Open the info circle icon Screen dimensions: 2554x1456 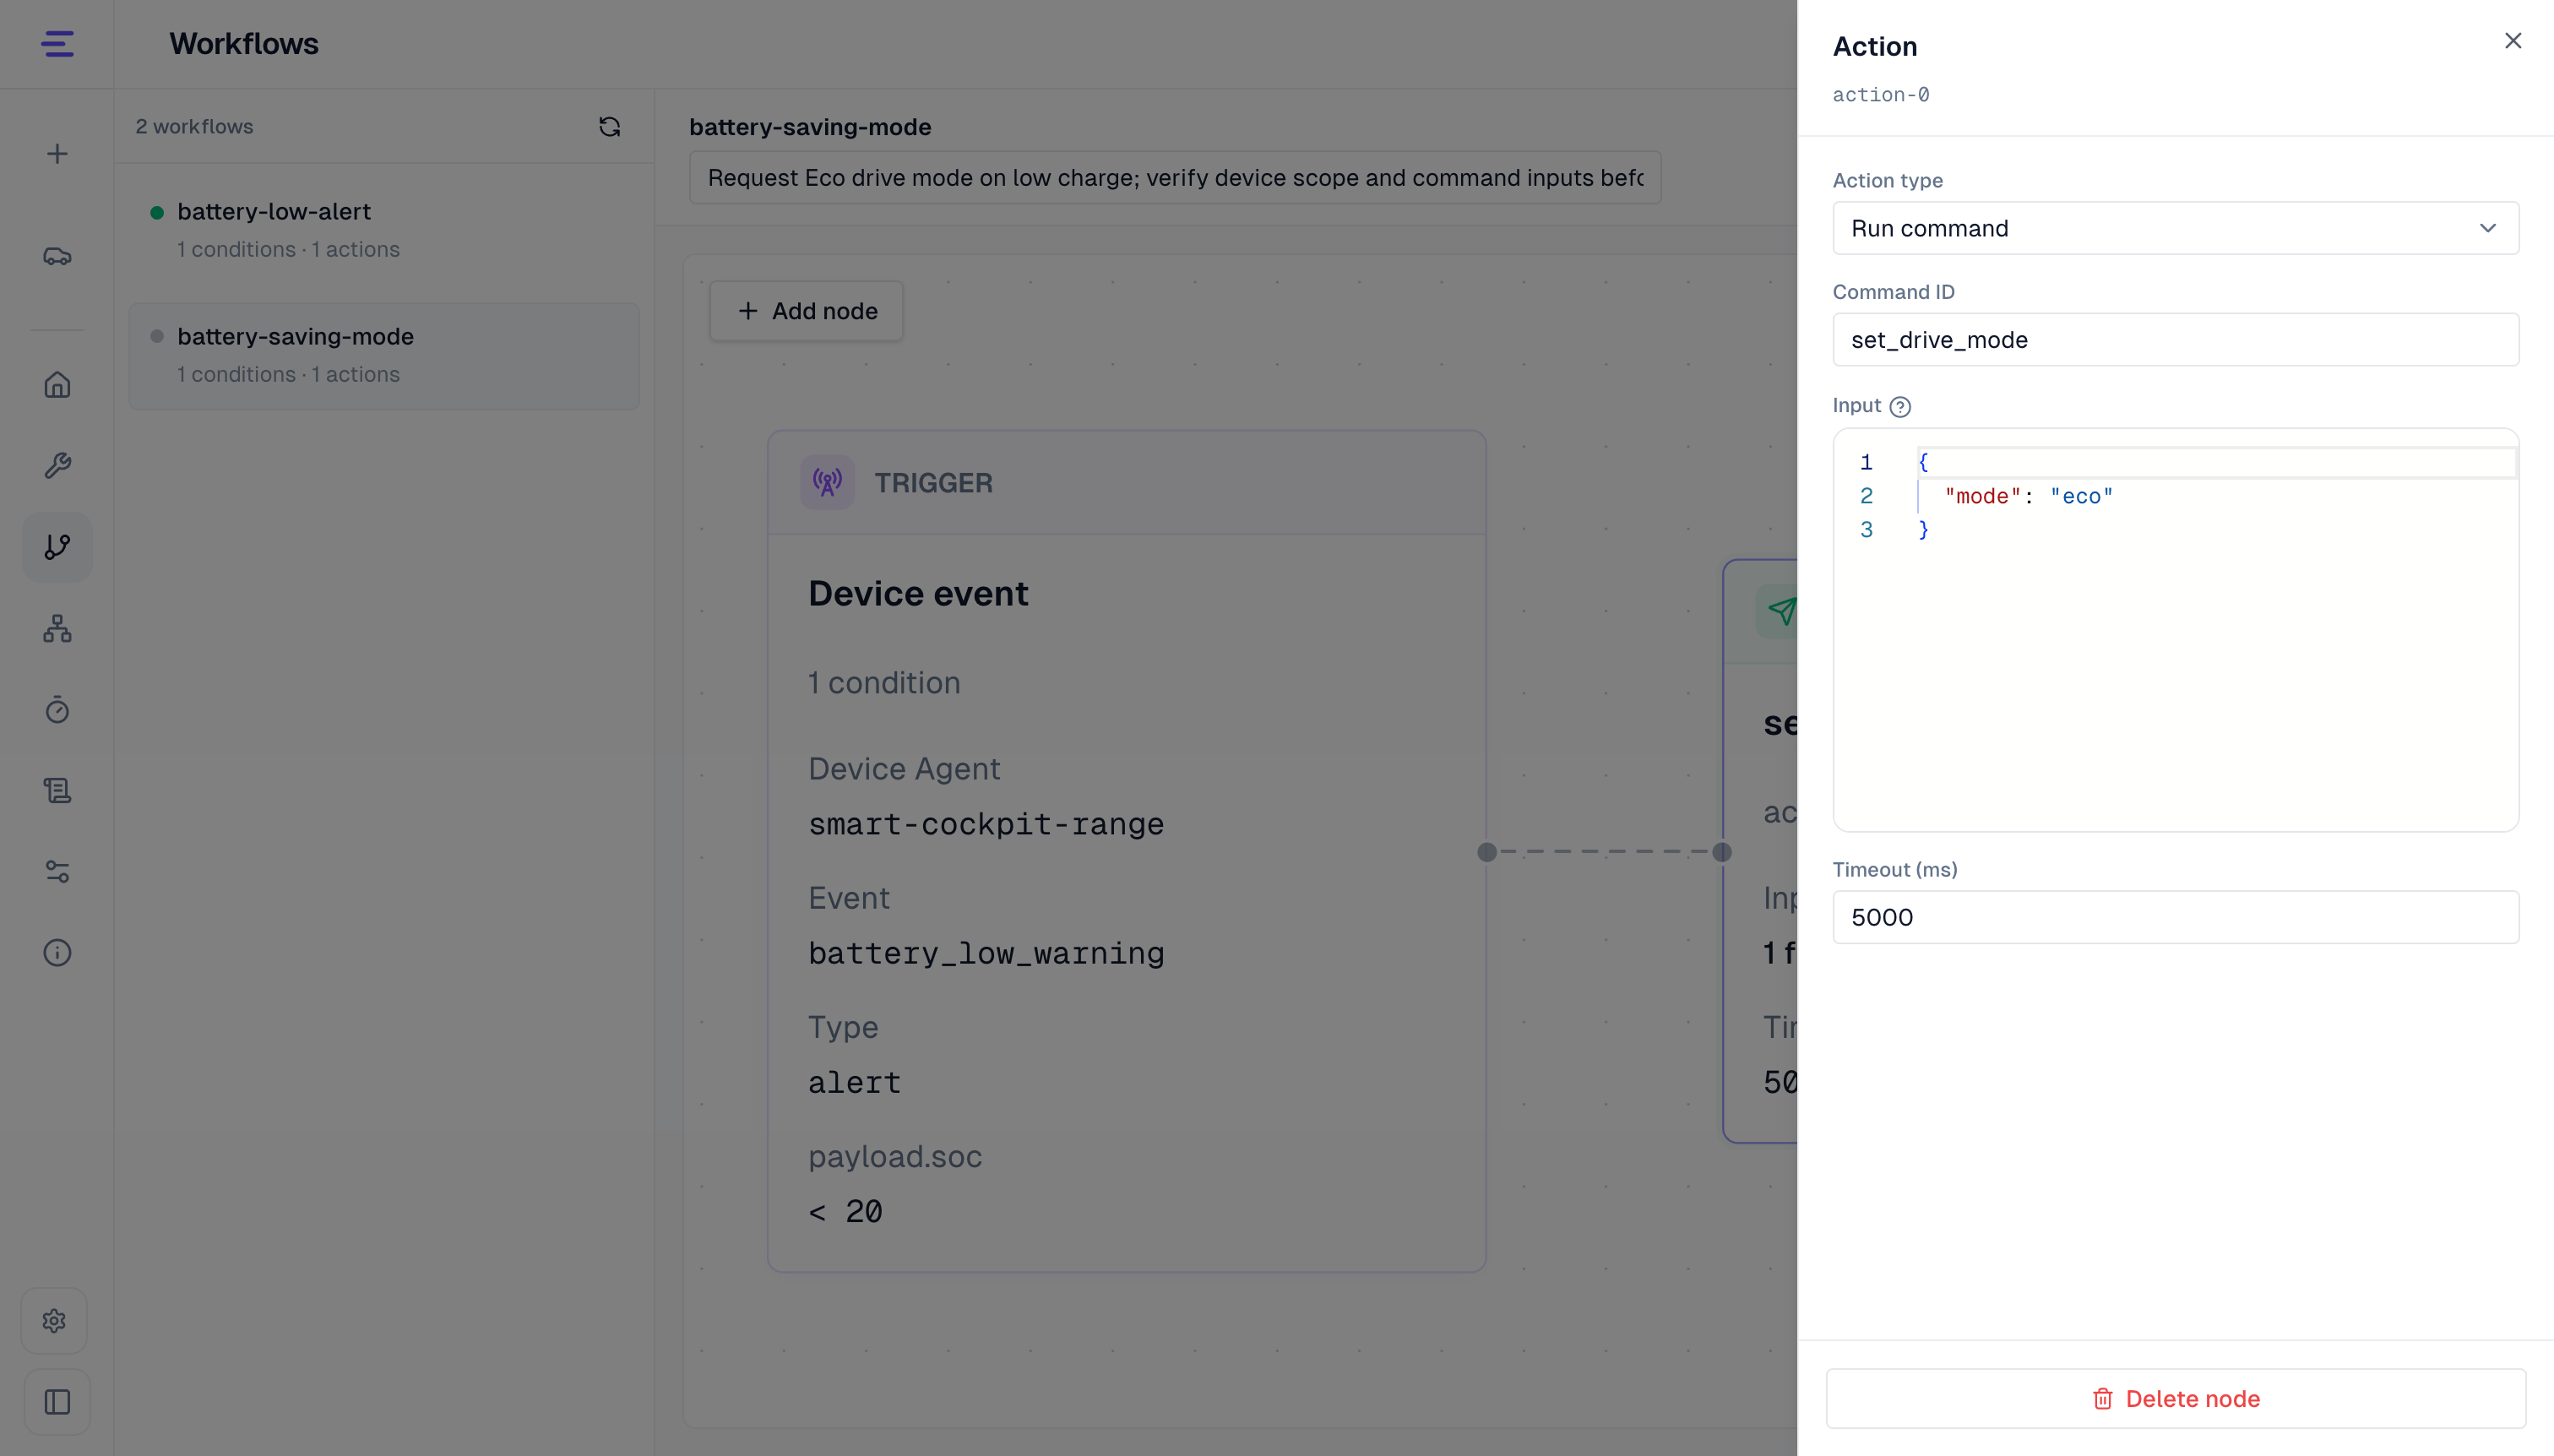point(57,953)
